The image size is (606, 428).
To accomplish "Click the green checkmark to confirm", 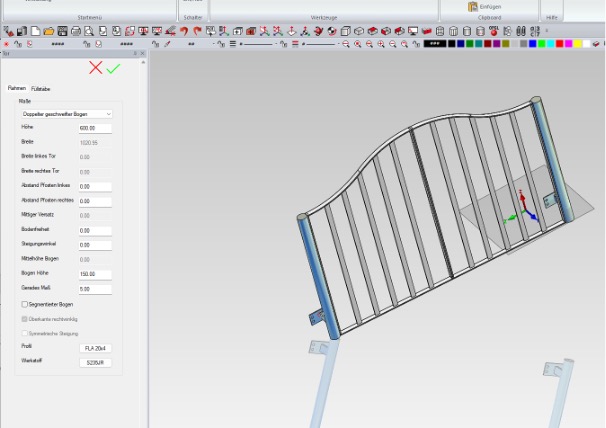I will [113, 68].
